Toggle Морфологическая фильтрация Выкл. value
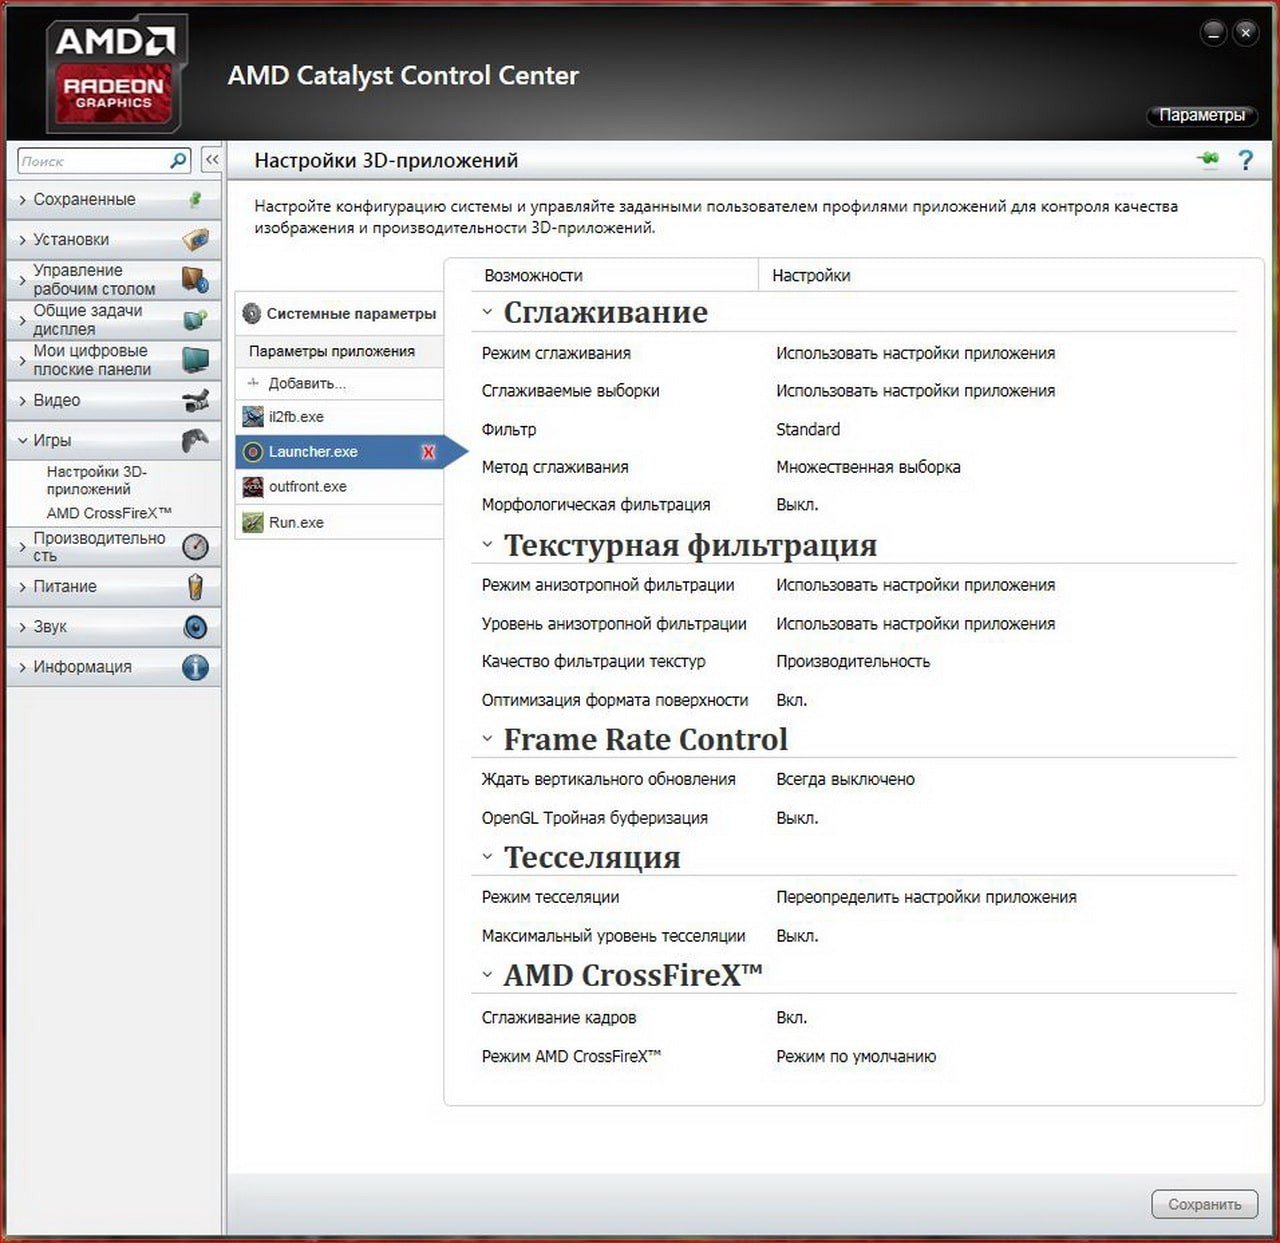This screenshot has width=1280, height=1243. click(x=797, y=505)
